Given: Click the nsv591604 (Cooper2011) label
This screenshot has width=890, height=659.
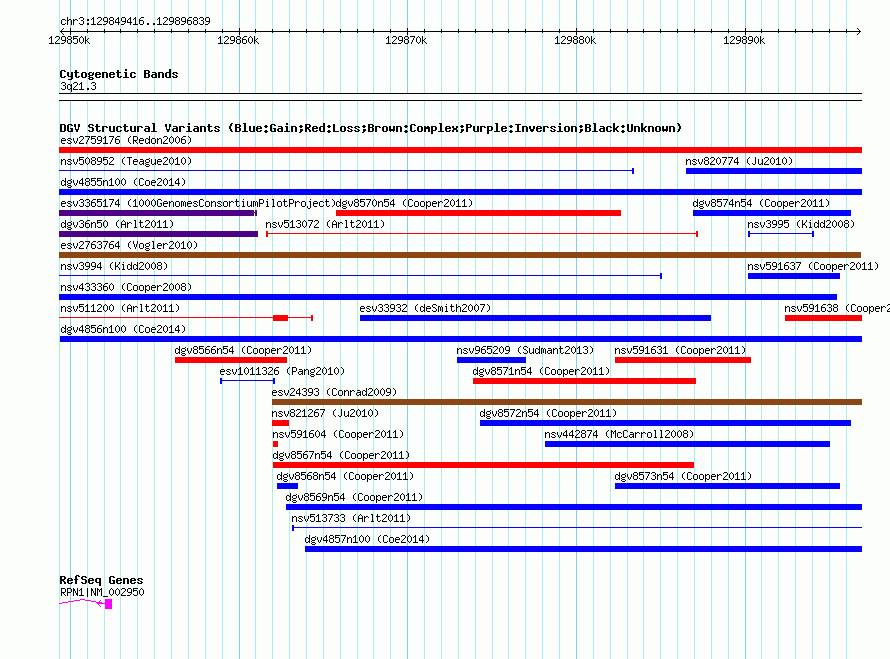Looking at the screenshot, I should pos(338,434).
